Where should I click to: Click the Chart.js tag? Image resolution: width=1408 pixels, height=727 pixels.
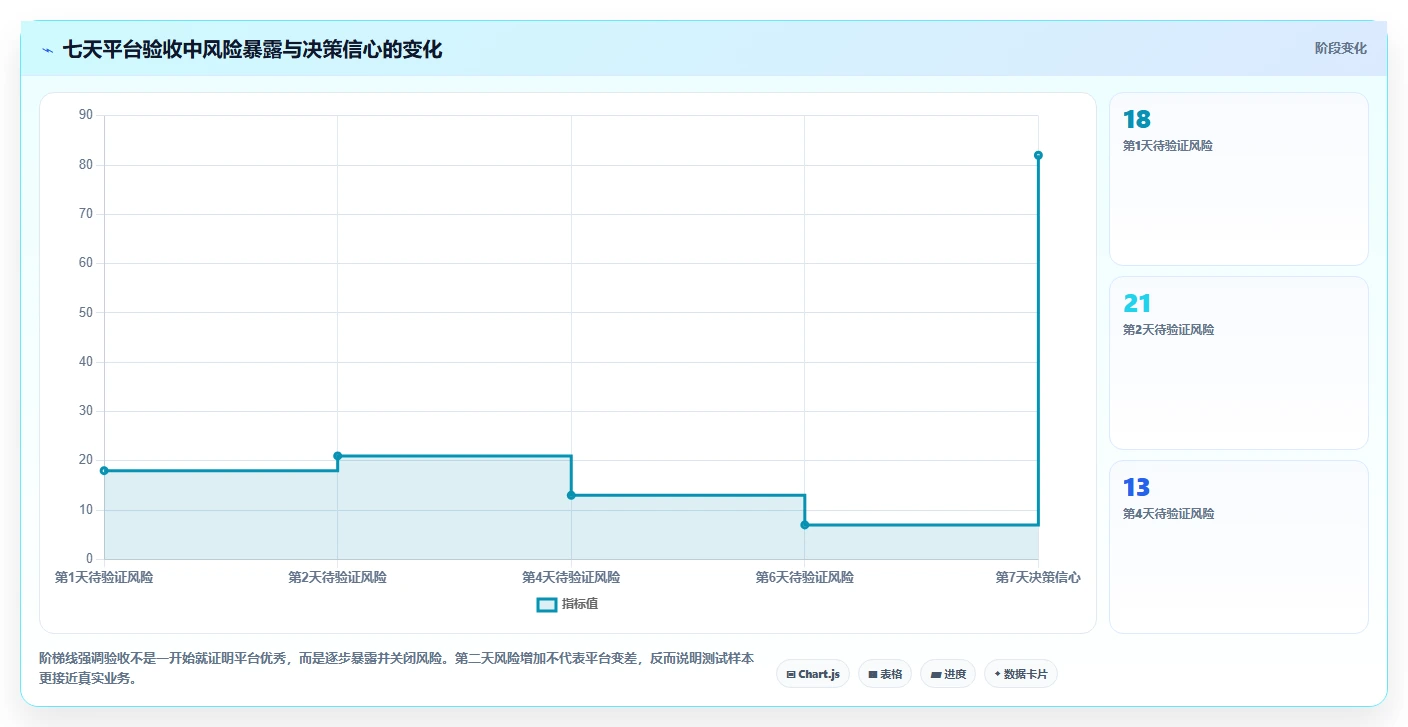pyautogui.click(x=813, y=674)
